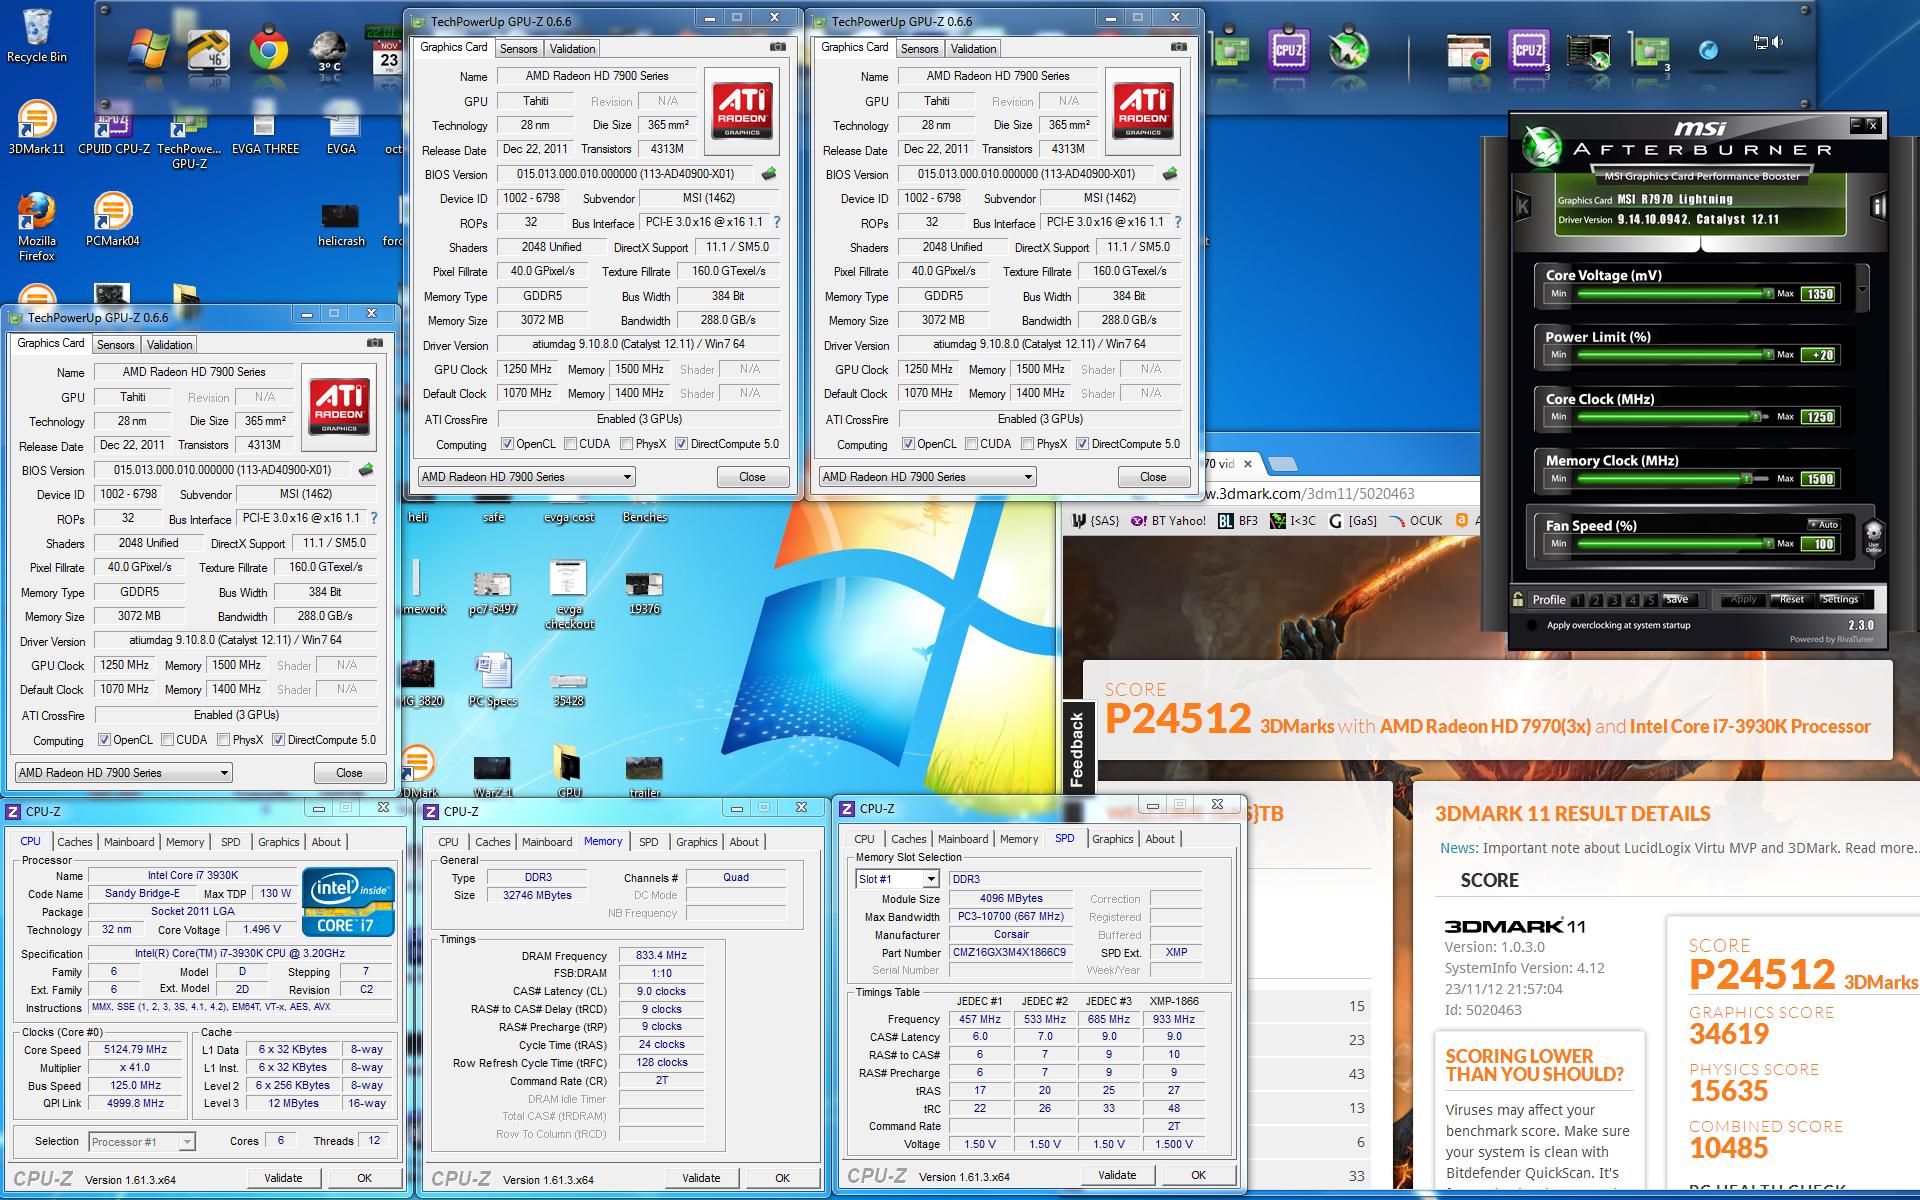Click camera screenshot icon in left GPU-Z
Image resolution: width=1920 pixels, height=1200 pixels.
tap(374, 343)
